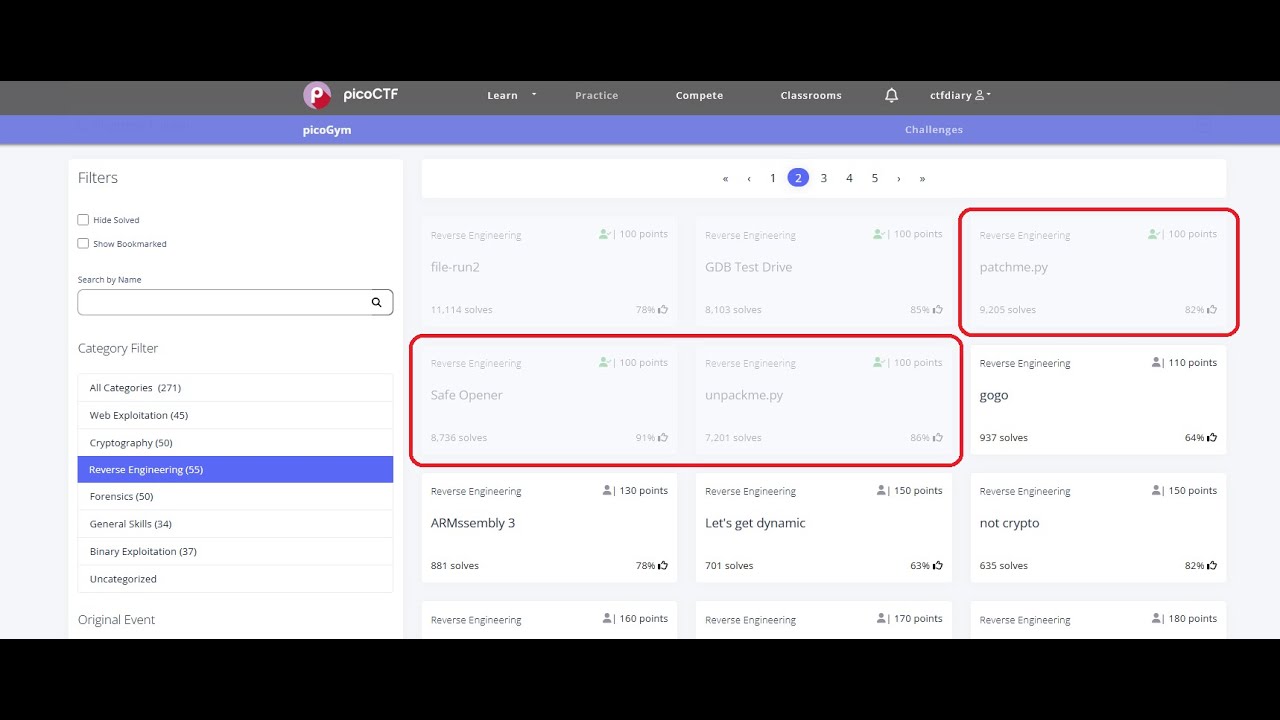The image size is (1280, 720).
Task: Click thumbs-up icon on file-run2 card
Action: pyautogui.click(x=663, y=310)
